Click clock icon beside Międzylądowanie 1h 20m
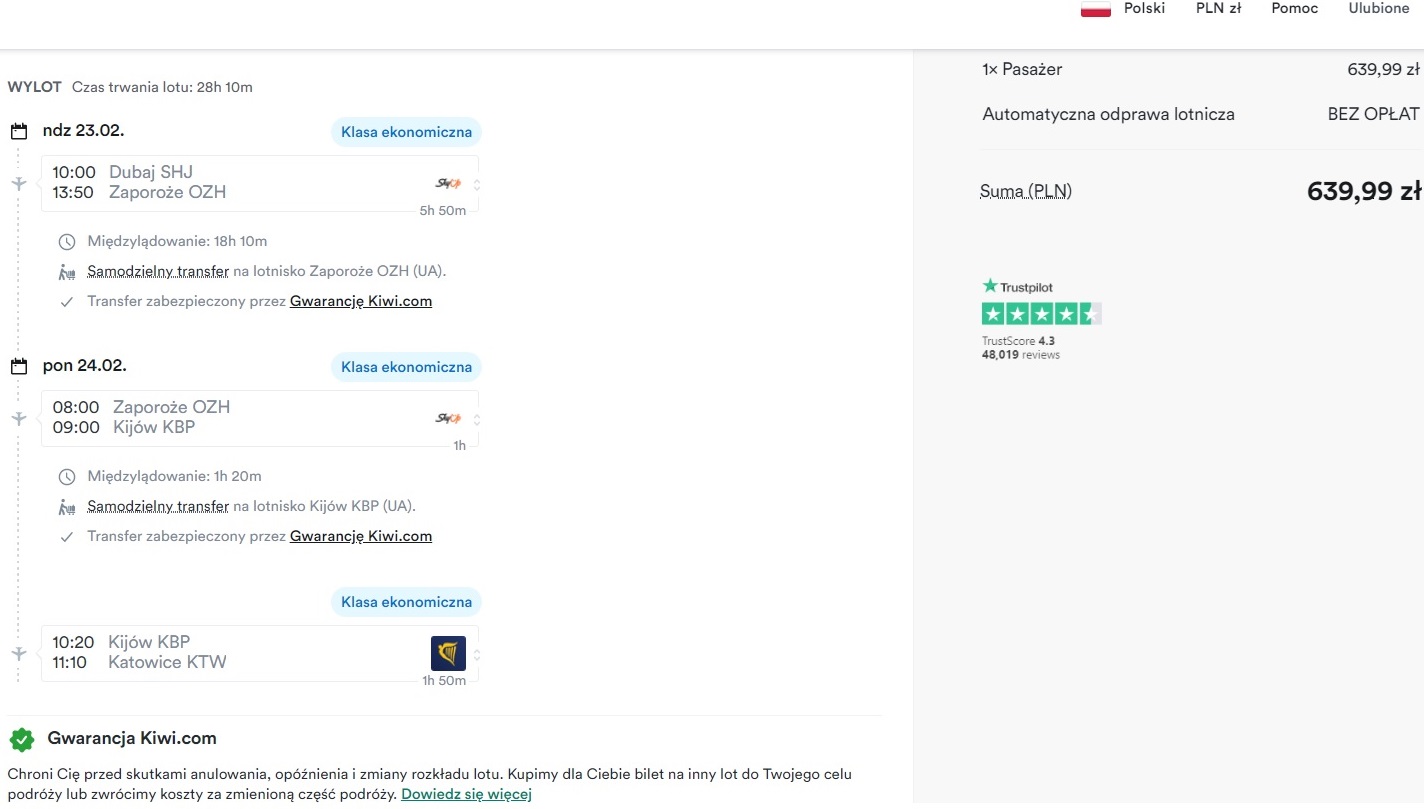 (67, 477)
